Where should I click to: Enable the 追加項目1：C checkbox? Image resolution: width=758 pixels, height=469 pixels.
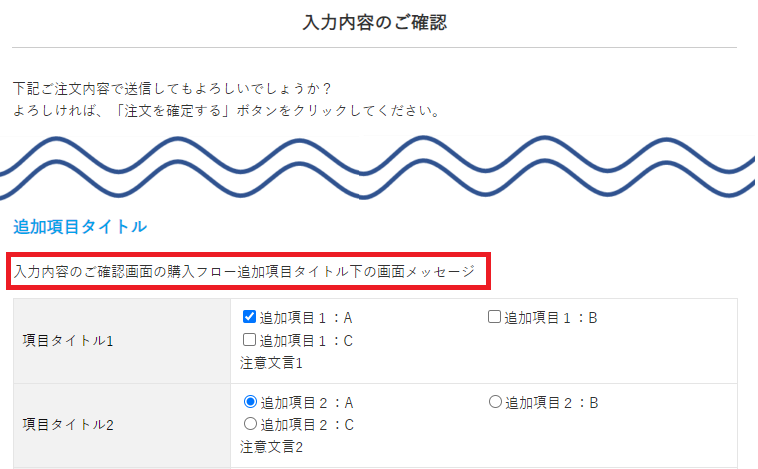[250, 340]
